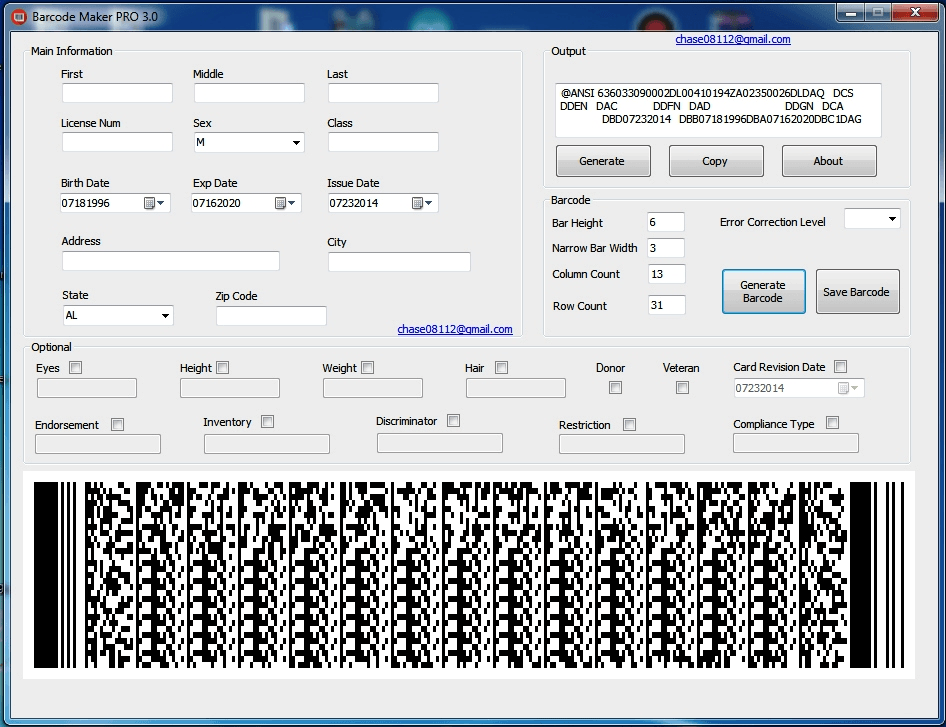
Task: Select the Bar Height input field
Action: pos(666,222)
